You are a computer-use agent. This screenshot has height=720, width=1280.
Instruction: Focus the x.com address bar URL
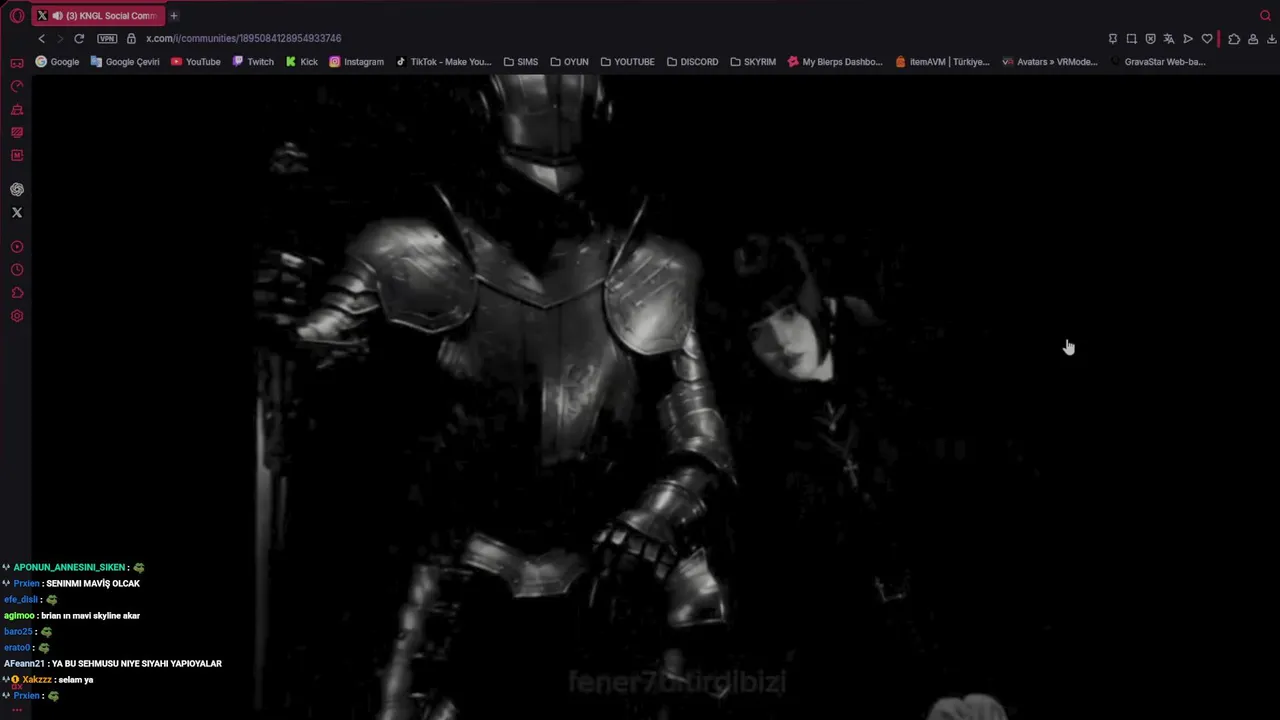pyautogui.click(x=244, y=39)
